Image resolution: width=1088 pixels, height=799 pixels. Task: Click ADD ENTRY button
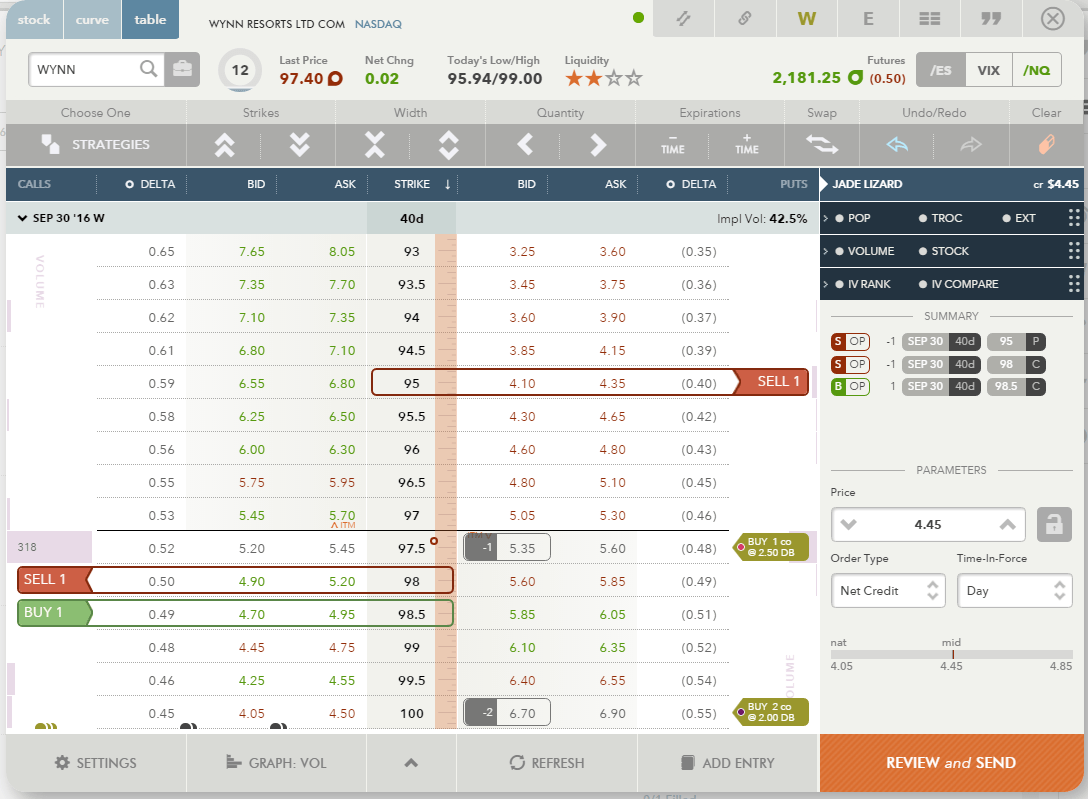[728, 763]
